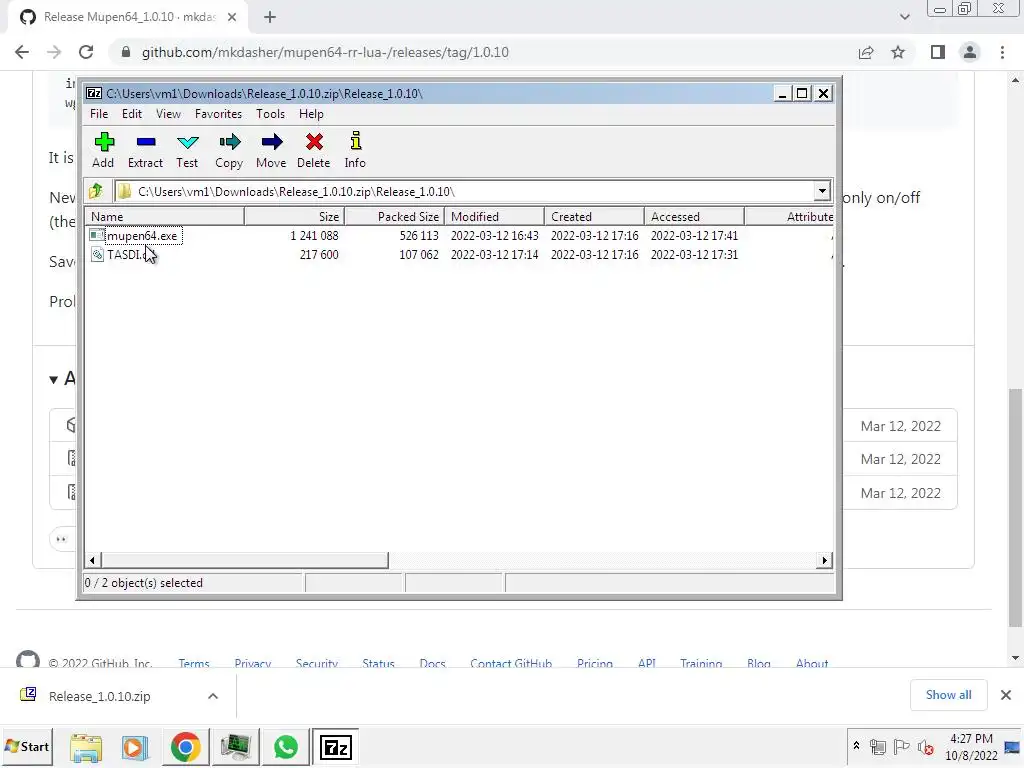Click the left scroll arrow in 7-Zip
1024x768 pixels.
(x=92, y=560)
